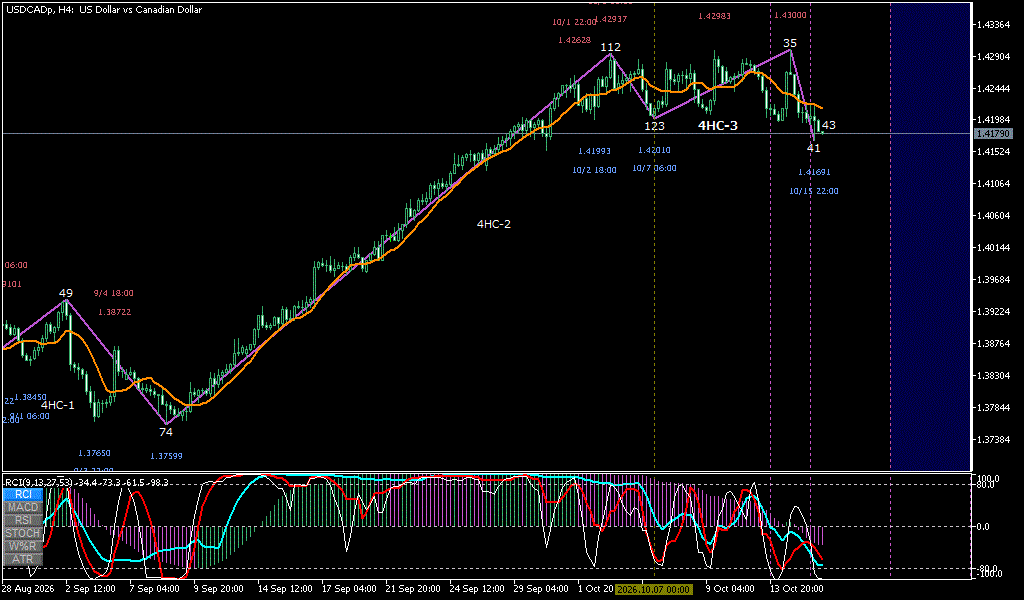The height and width of the screenshot is (600, 1024).
Task: Click the '4HC-2' wave label
Action: [x=494, y=224]
